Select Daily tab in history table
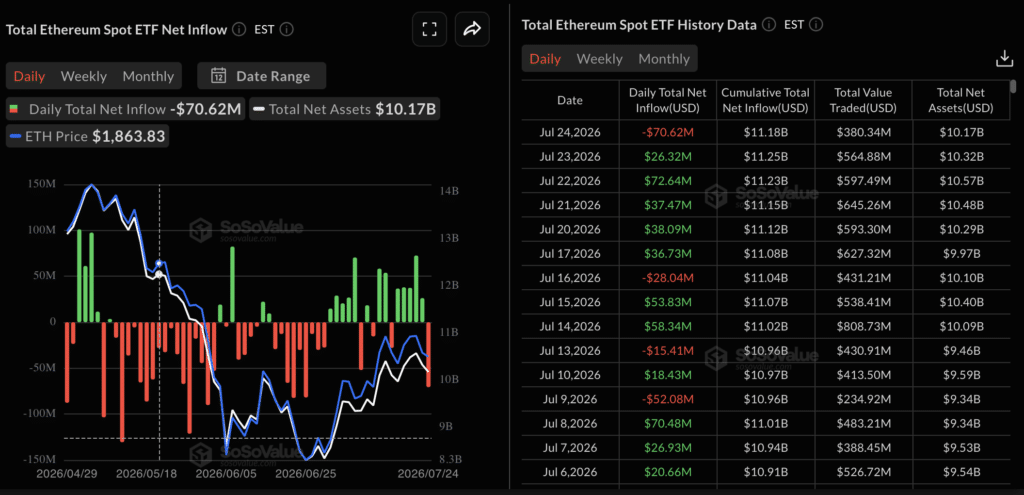The width and height of the screenshot is (1024, 495). coord(545,59)
